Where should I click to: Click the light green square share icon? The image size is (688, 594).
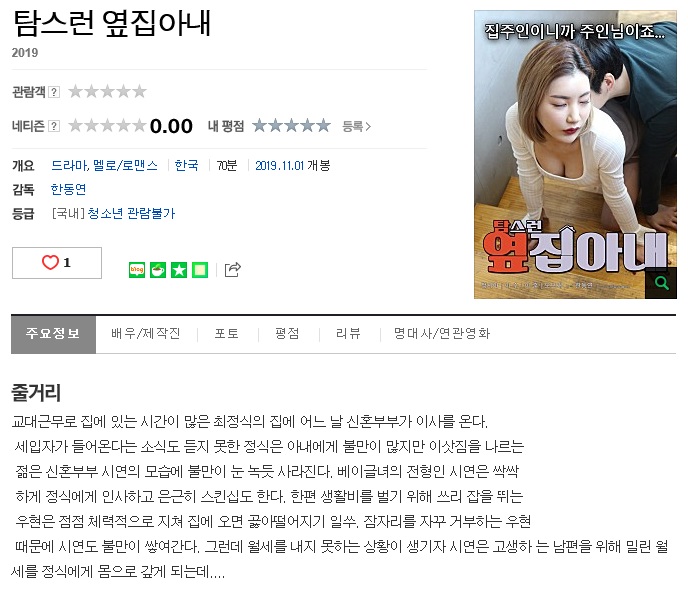click(x=200, y=270)
